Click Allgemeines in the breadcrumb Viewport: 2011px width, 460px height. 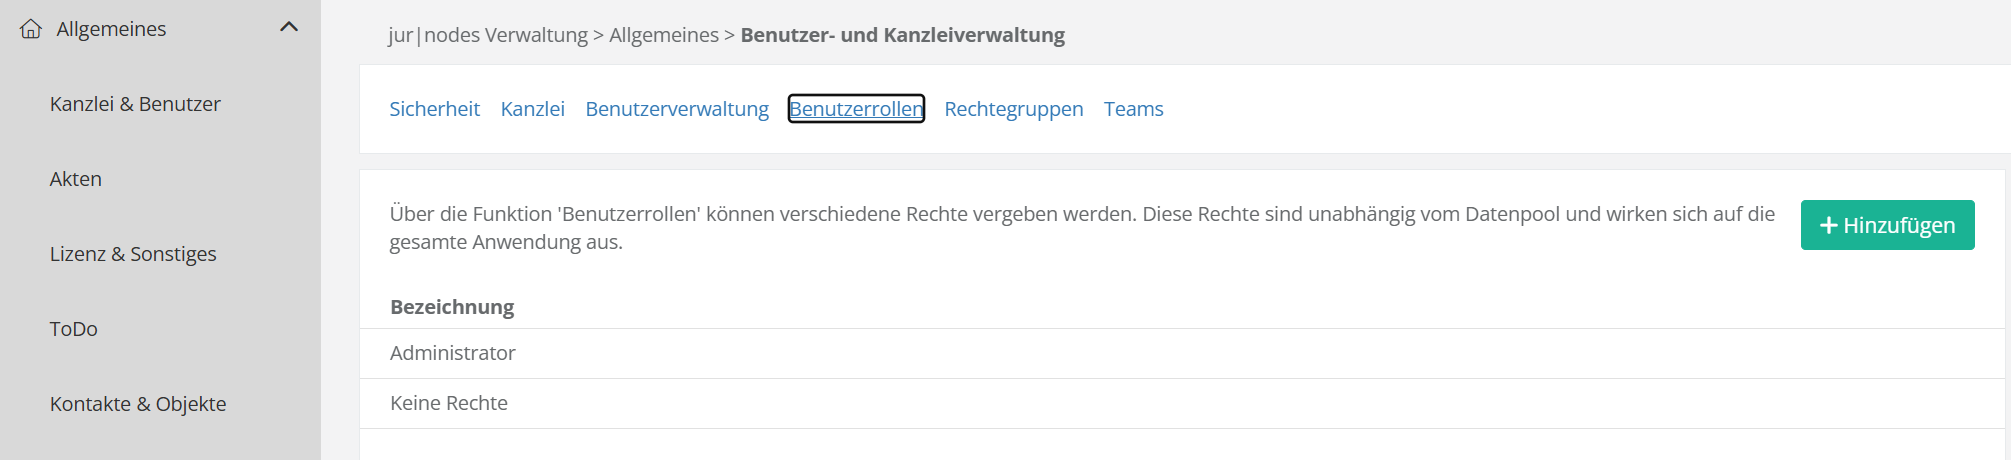pos(663,35)
